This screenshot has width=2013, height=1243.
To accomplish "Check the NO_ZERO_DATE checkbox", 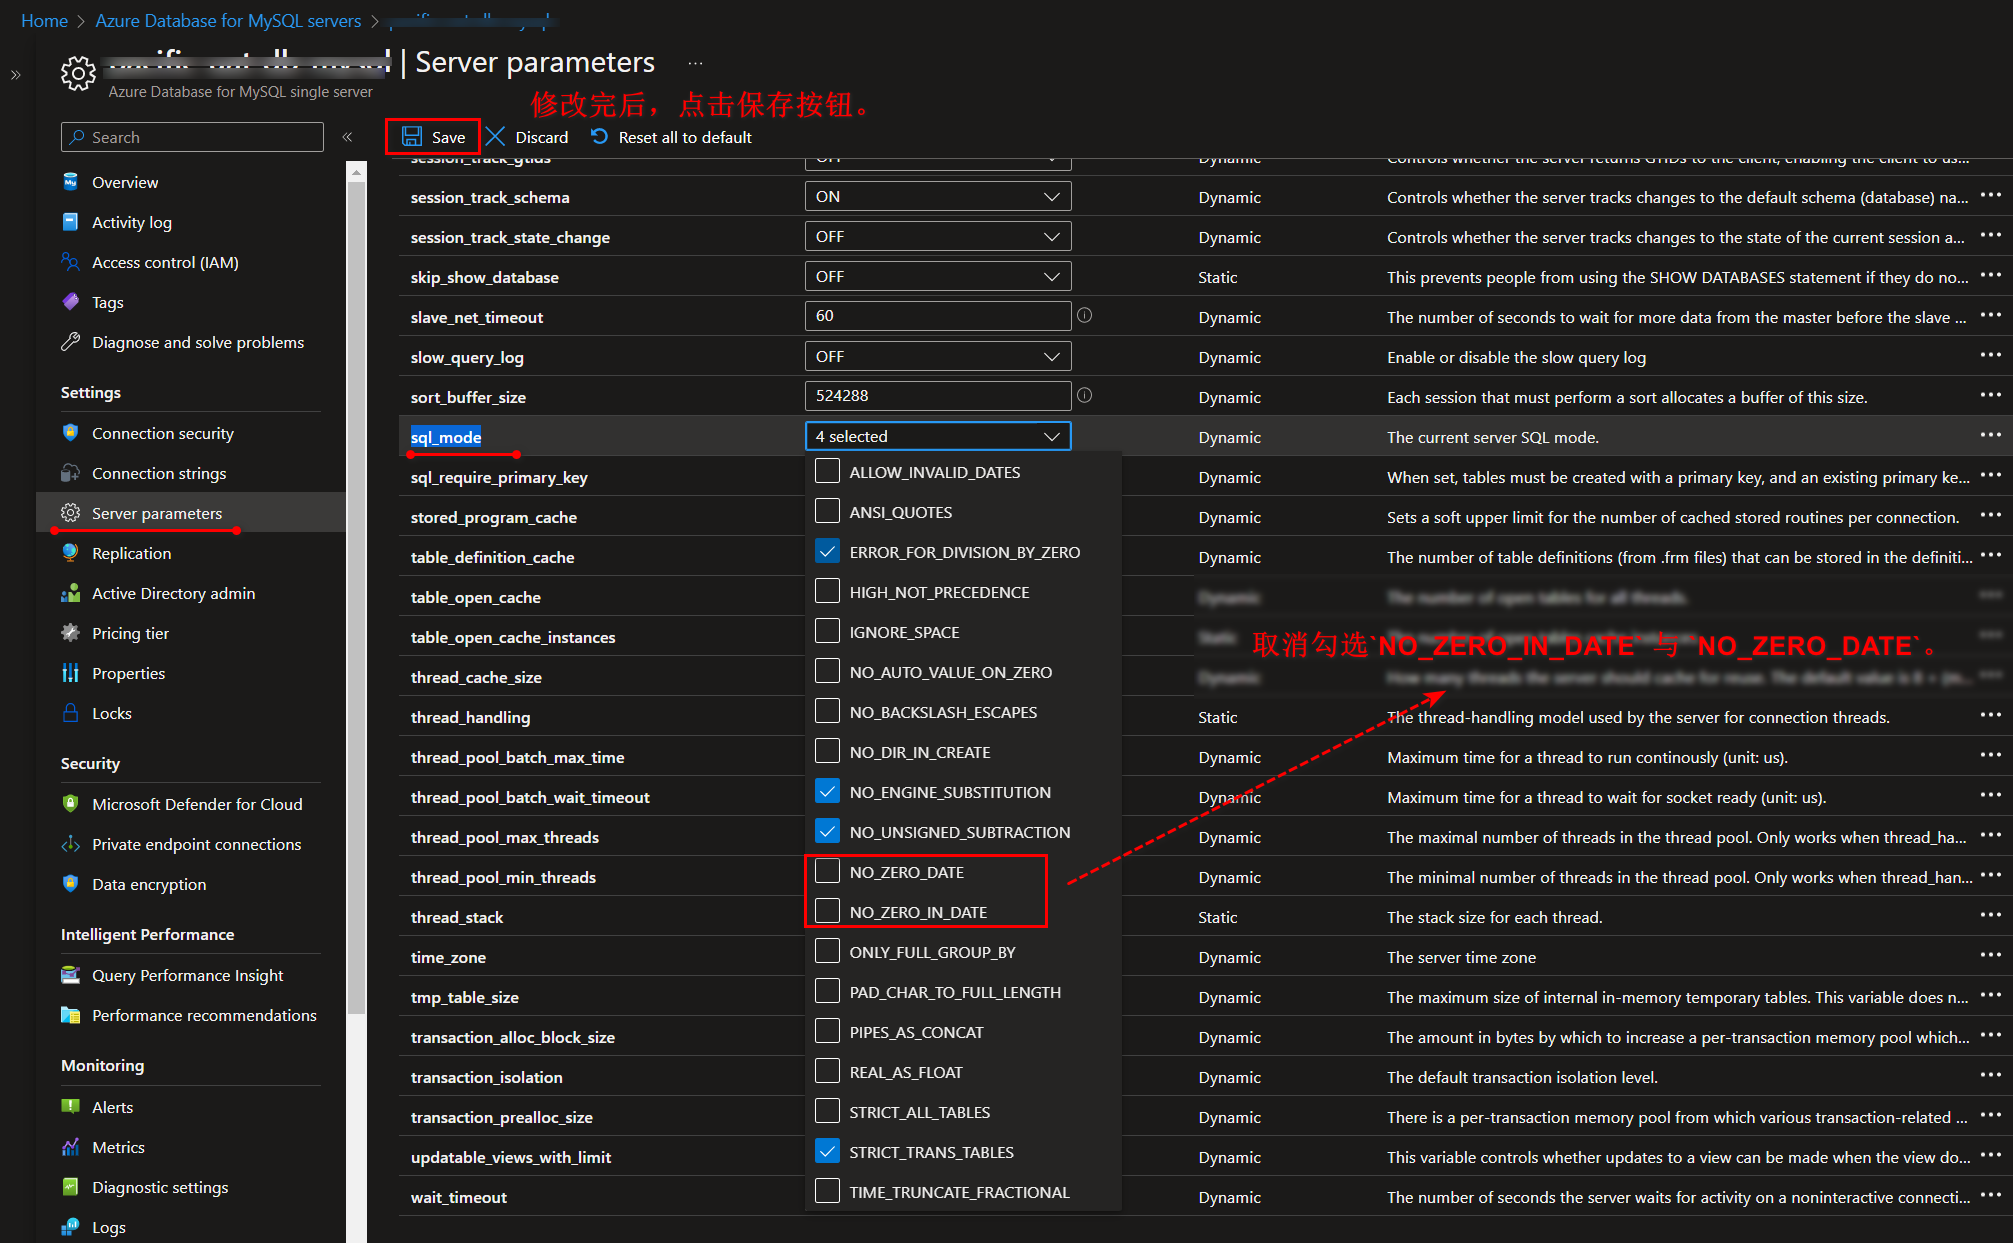I will click(x=828, y=872).
